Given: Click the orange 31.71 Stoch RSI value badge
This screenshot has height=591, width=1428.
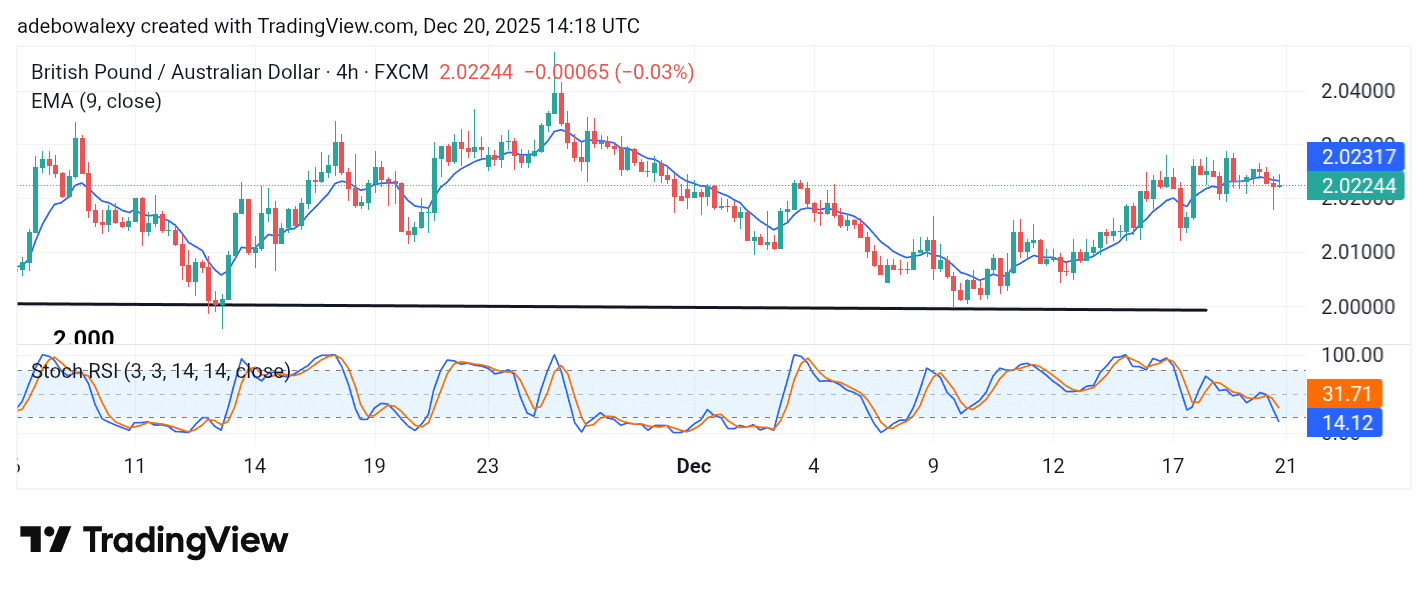Looking at the screenshot, I should point(1345,394).
